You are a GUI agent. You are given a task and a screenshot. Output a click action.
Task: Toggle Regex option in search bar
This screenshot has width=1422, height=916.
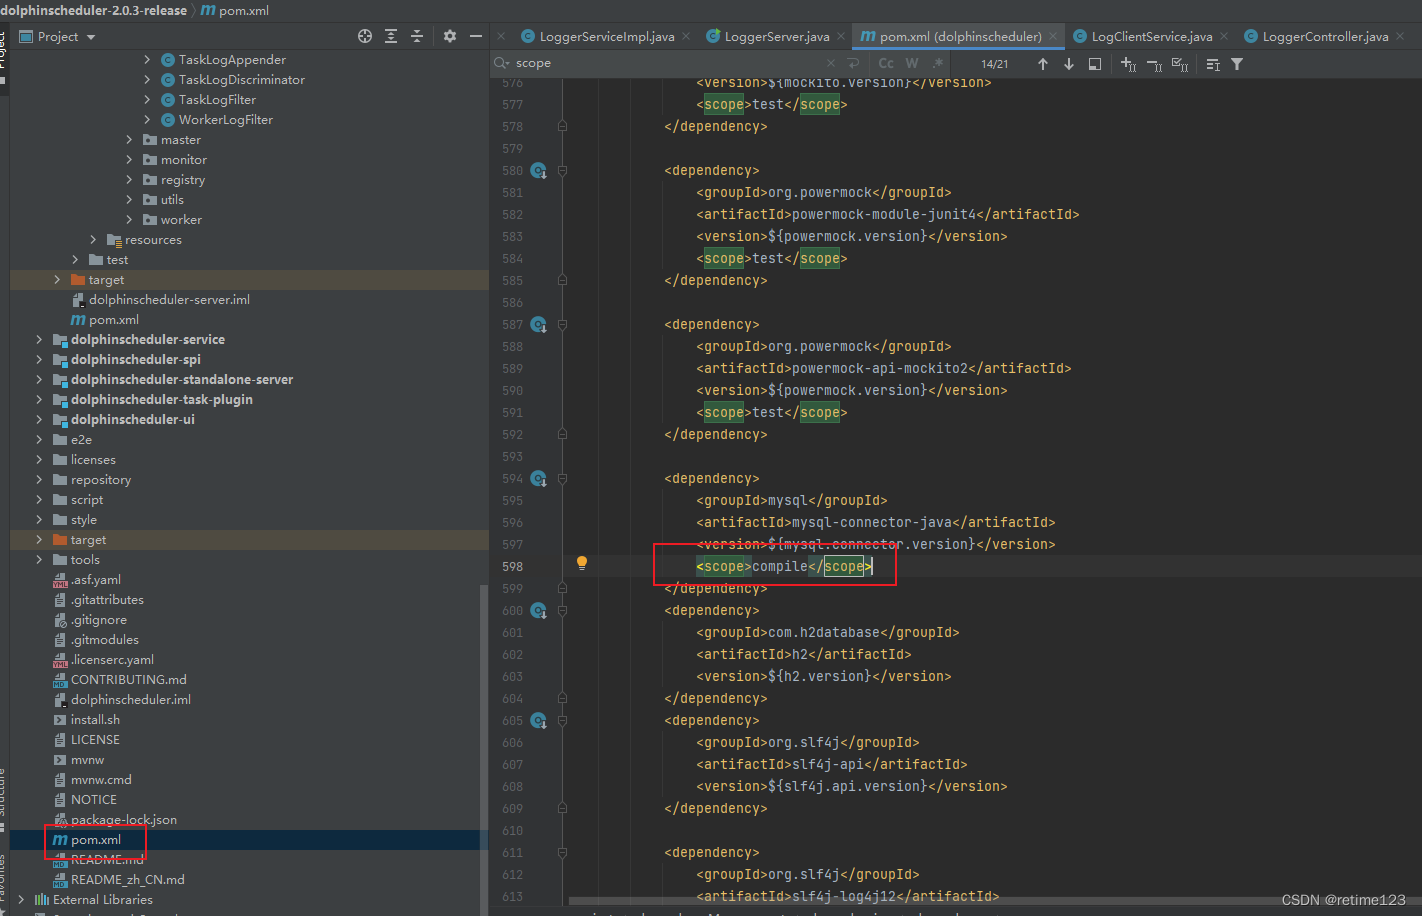point(938,63)
